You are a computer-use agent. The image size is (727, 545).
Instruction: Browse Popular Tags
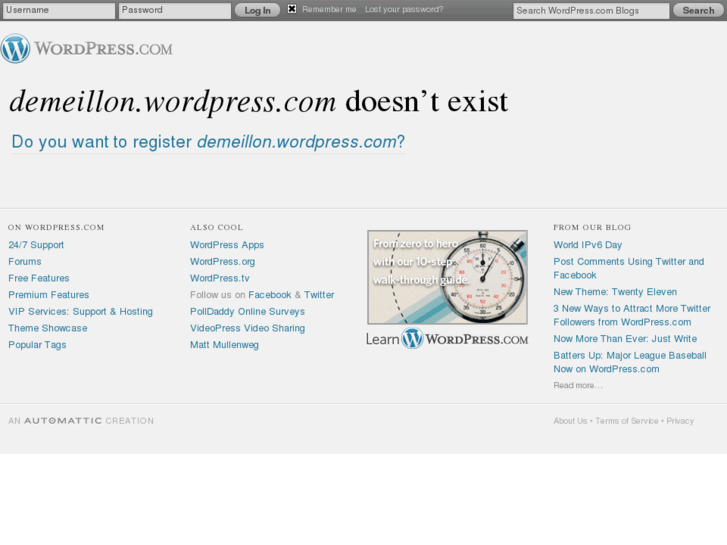pyautogui.click(x=37, y=345)
